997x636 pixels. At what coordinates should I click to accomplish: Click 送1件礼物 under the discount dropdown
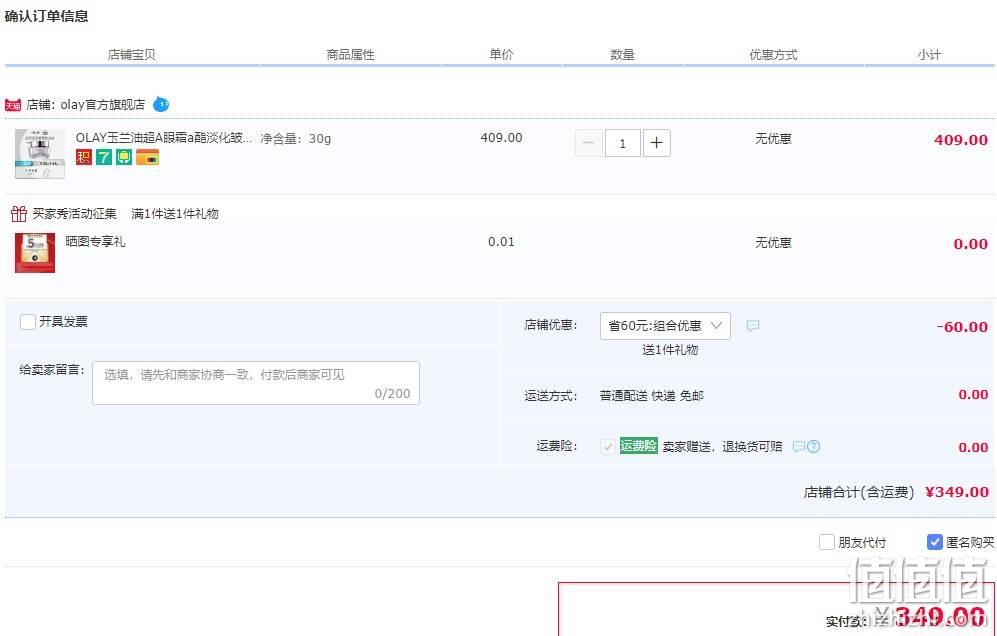click(670, 350)
